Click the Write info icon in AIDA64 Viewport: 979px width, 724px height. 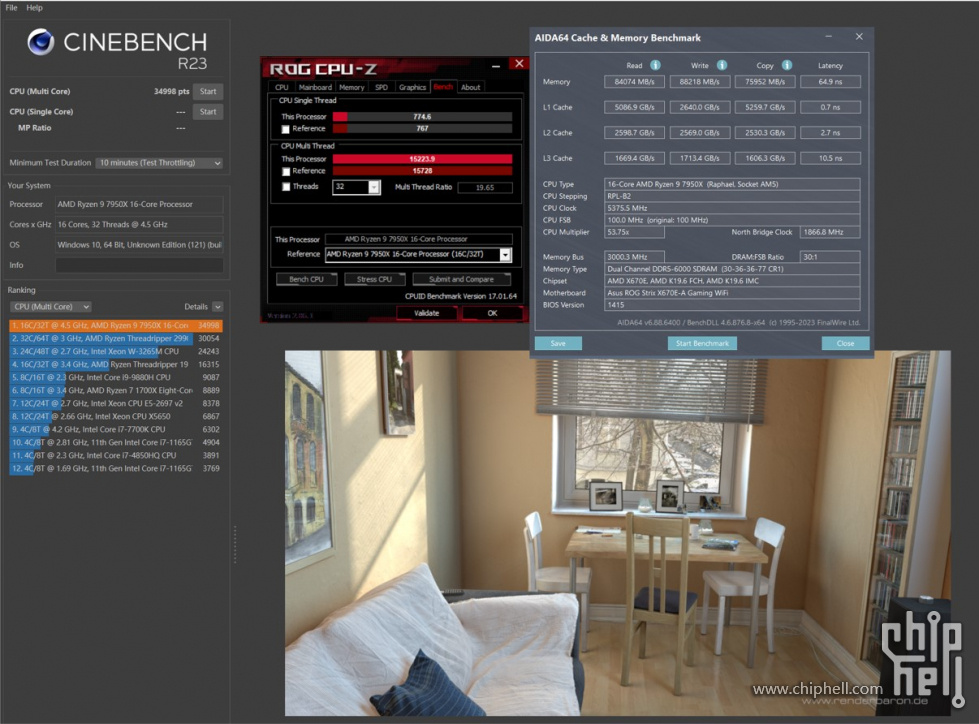tap(722, 65)
